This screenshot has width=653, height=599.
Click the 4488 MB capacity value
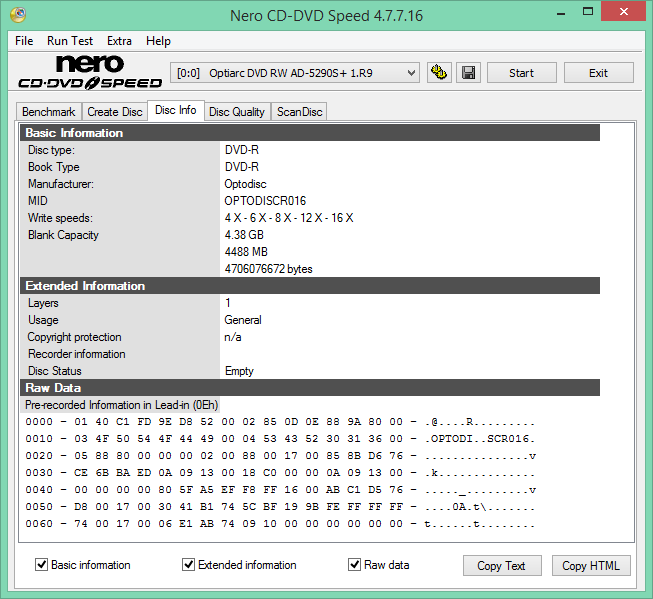pyautogui.click(x=246, y=252)
